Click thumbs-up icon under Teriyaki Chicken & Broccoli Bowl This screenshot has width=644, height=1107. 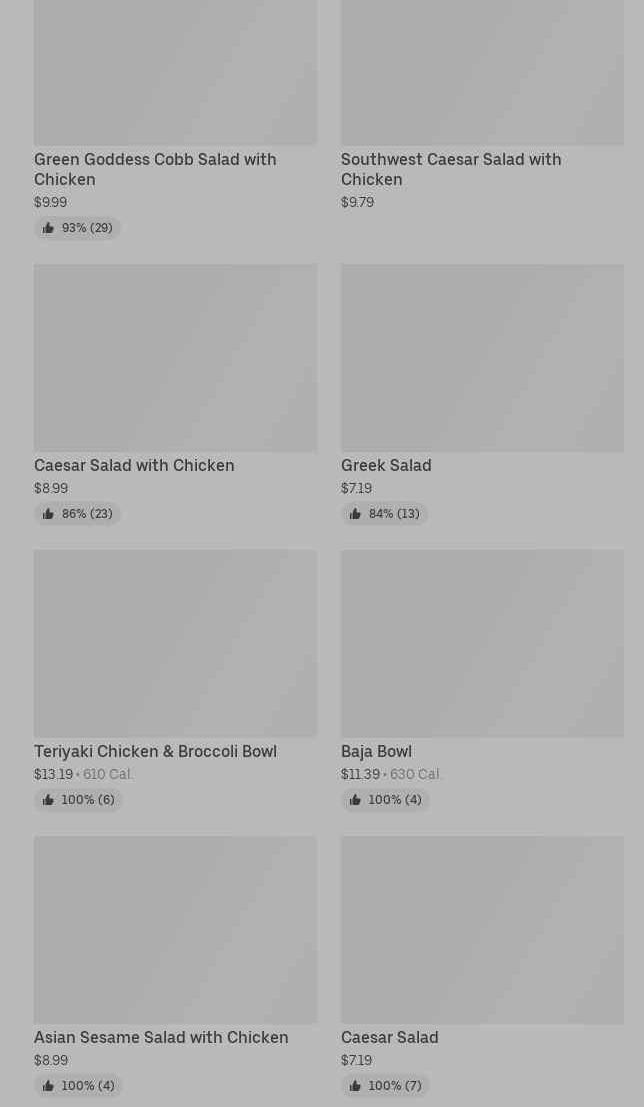point(48,800)
